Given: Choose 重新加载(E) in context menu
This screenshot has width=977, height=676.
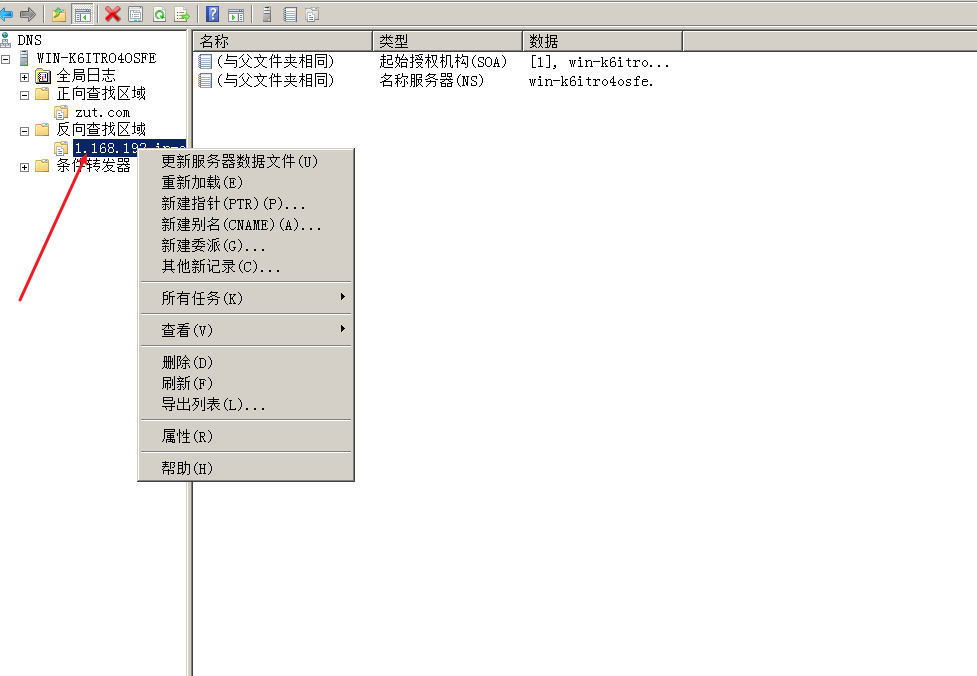Looking at the screenshot, I should click(246, 183).
